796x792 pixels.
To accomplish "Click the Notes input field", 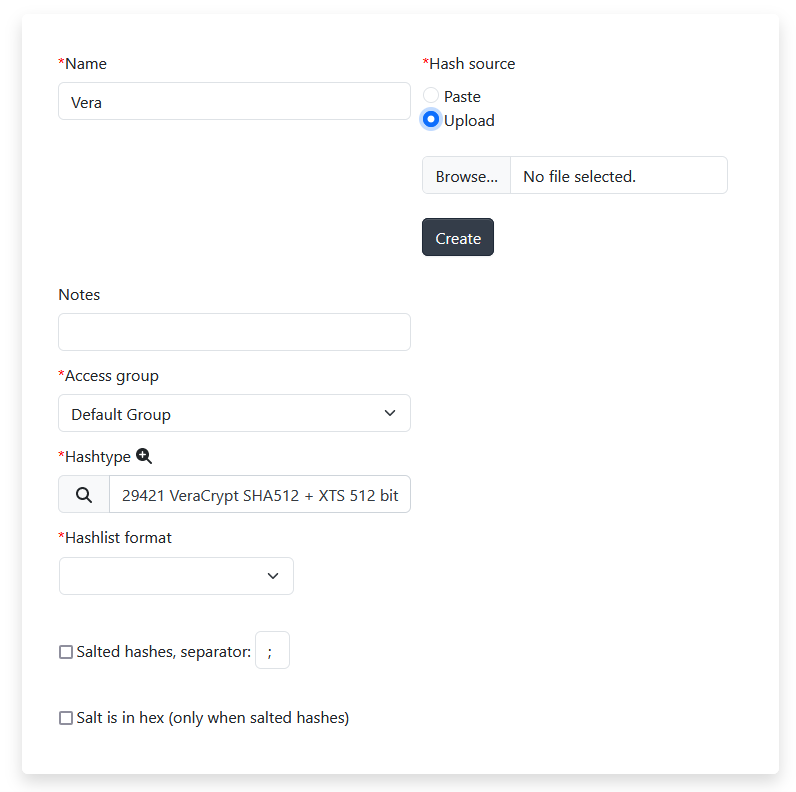I will [x=235, y=332].
